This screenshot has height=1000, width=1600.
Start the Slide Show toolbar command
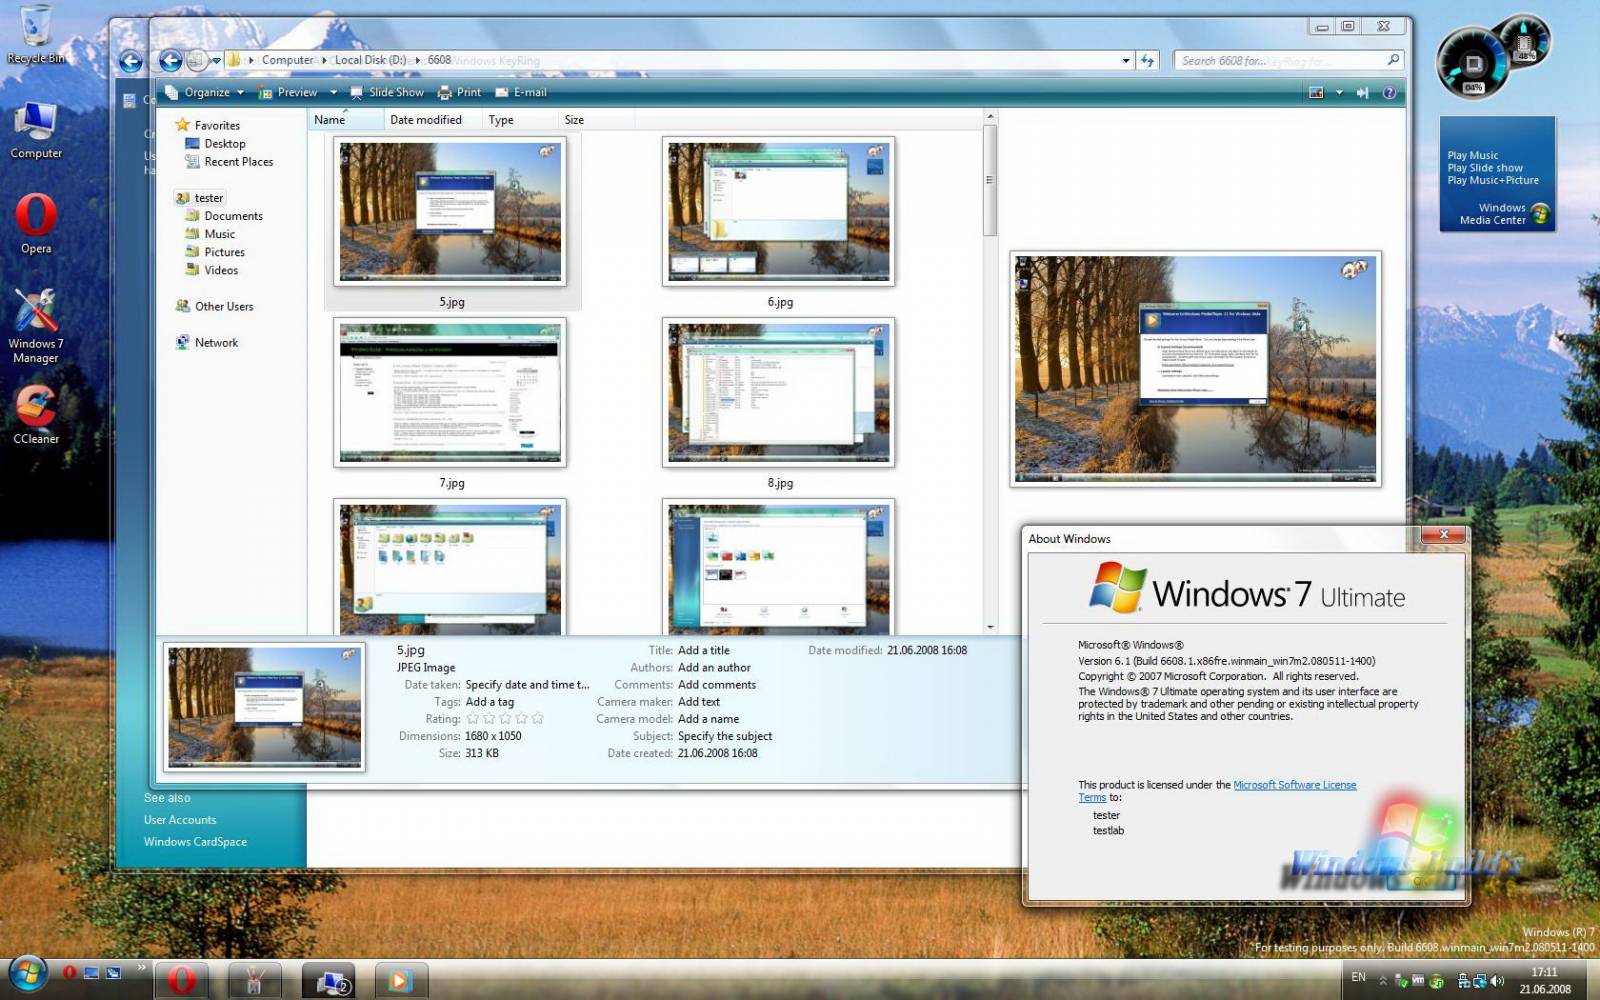click(x=387, y=92)
